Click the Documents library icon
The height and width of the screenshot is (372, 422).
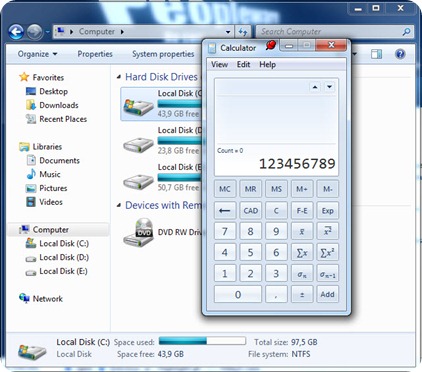click(x=31, y=160)
